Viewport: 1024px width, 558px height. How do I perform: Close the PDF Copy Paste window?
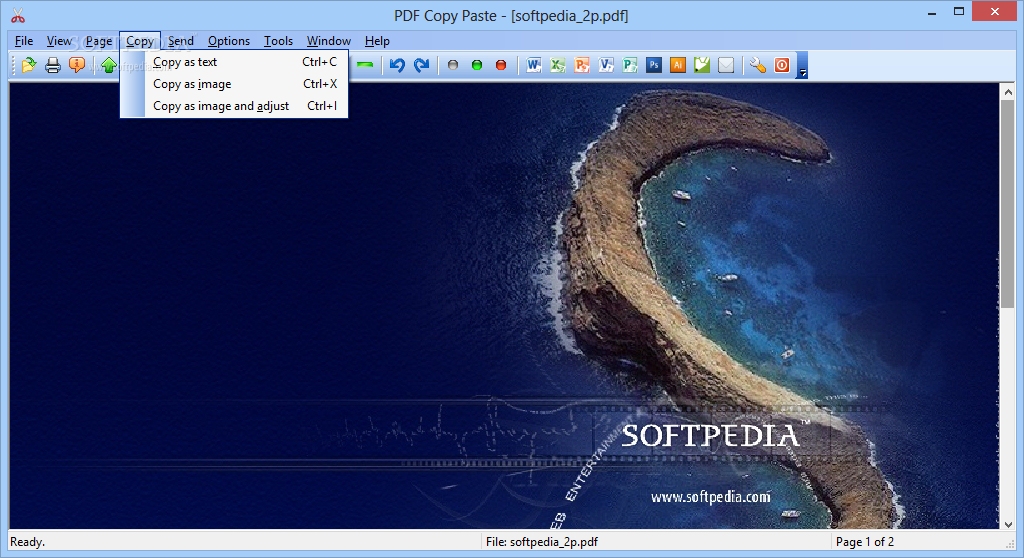coord(995,12)
